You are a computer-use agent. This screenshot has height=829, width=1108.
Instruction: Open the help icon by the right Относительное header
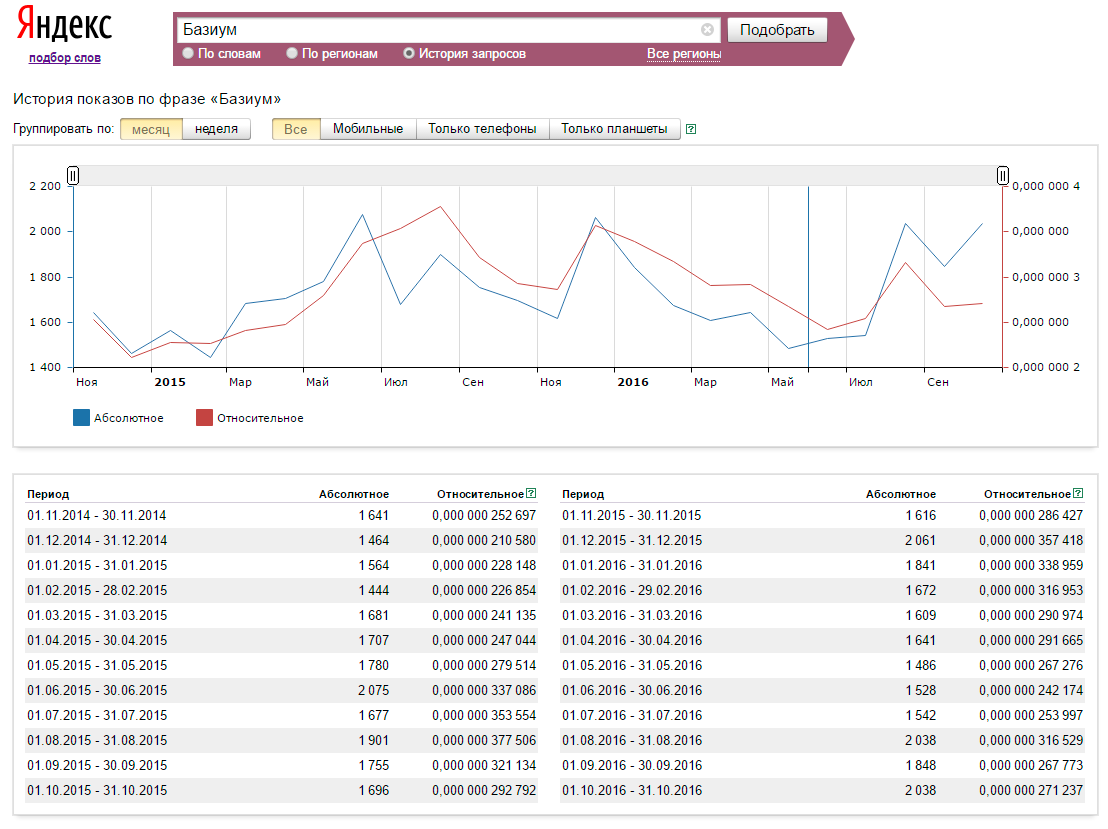tap(1078, 493)
